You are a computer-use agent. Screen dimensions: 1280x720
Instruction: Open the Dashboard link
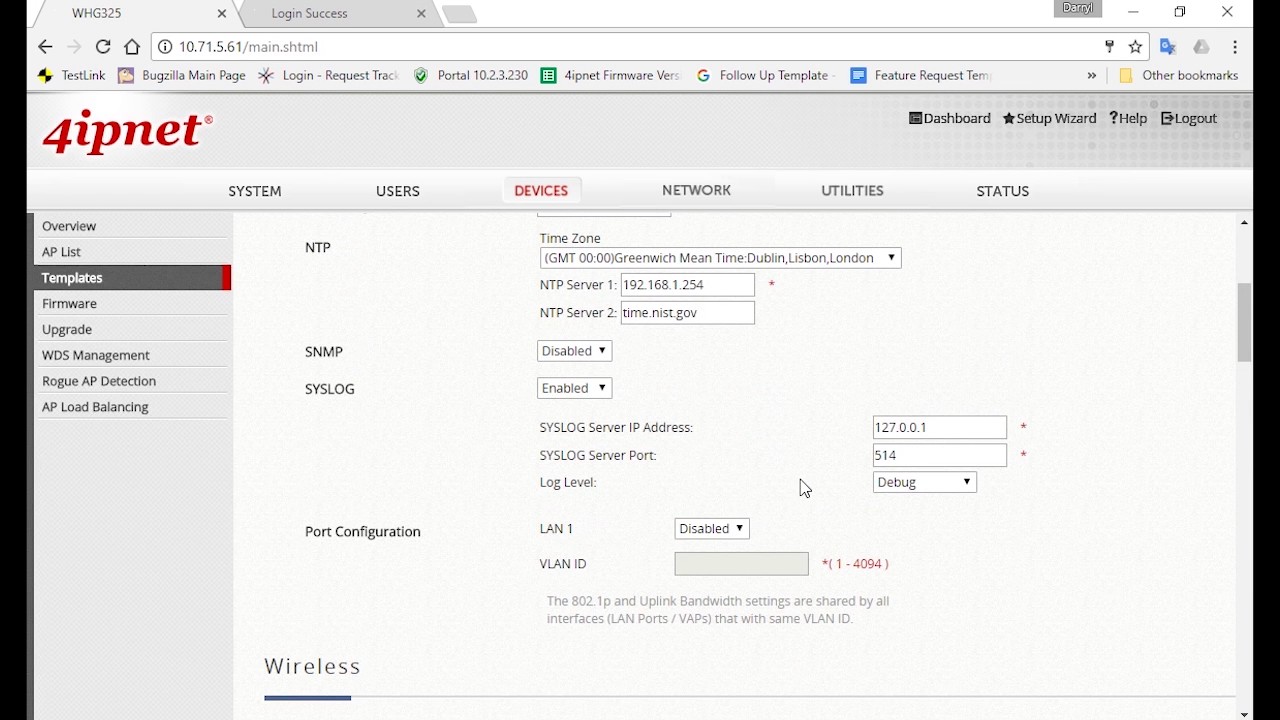coord(949,118)
